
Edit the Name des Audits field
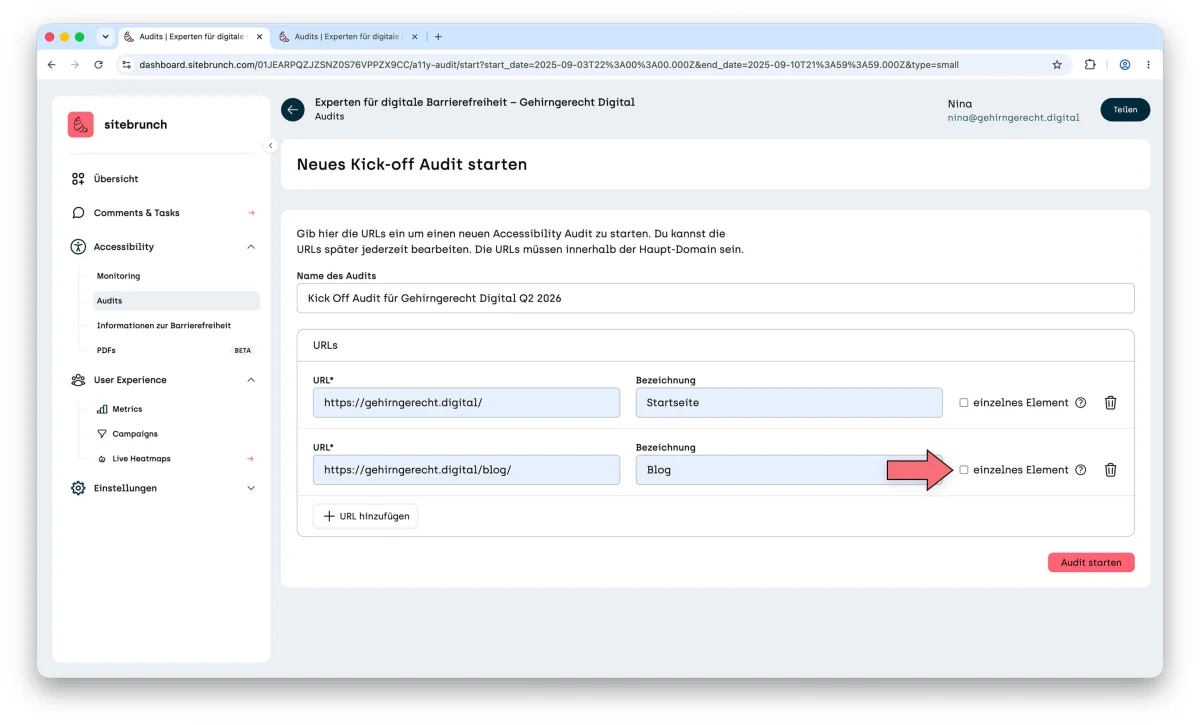tap(715, 298)
